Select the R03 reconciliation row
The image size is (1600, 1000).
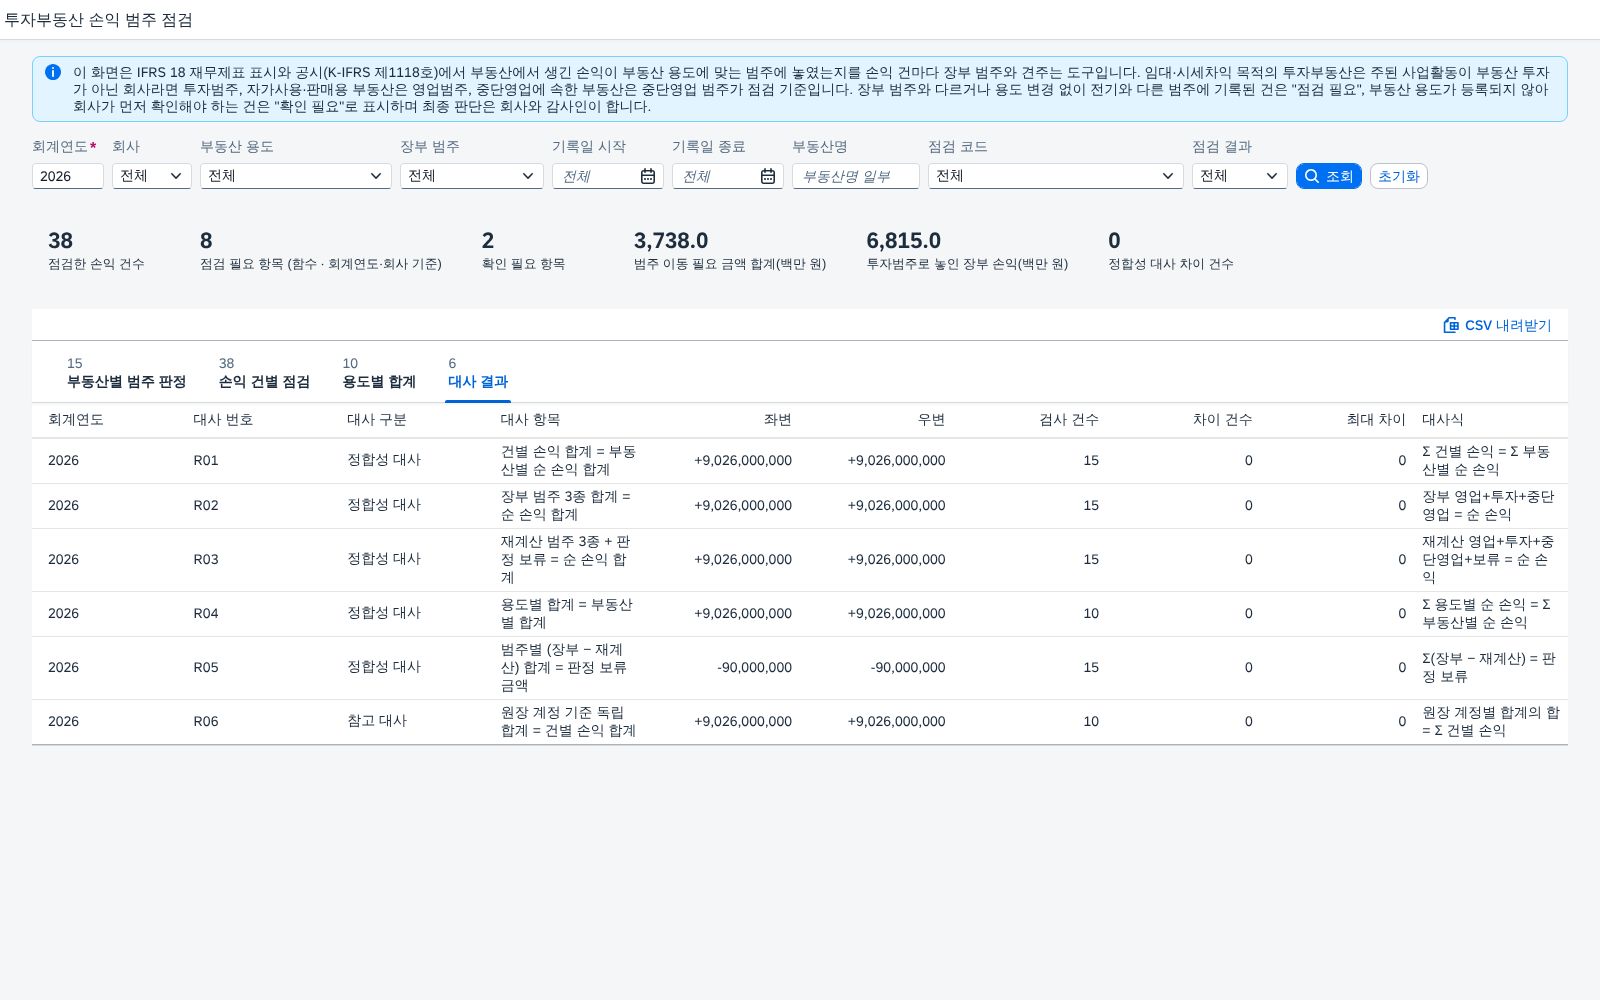pos(800,560)
